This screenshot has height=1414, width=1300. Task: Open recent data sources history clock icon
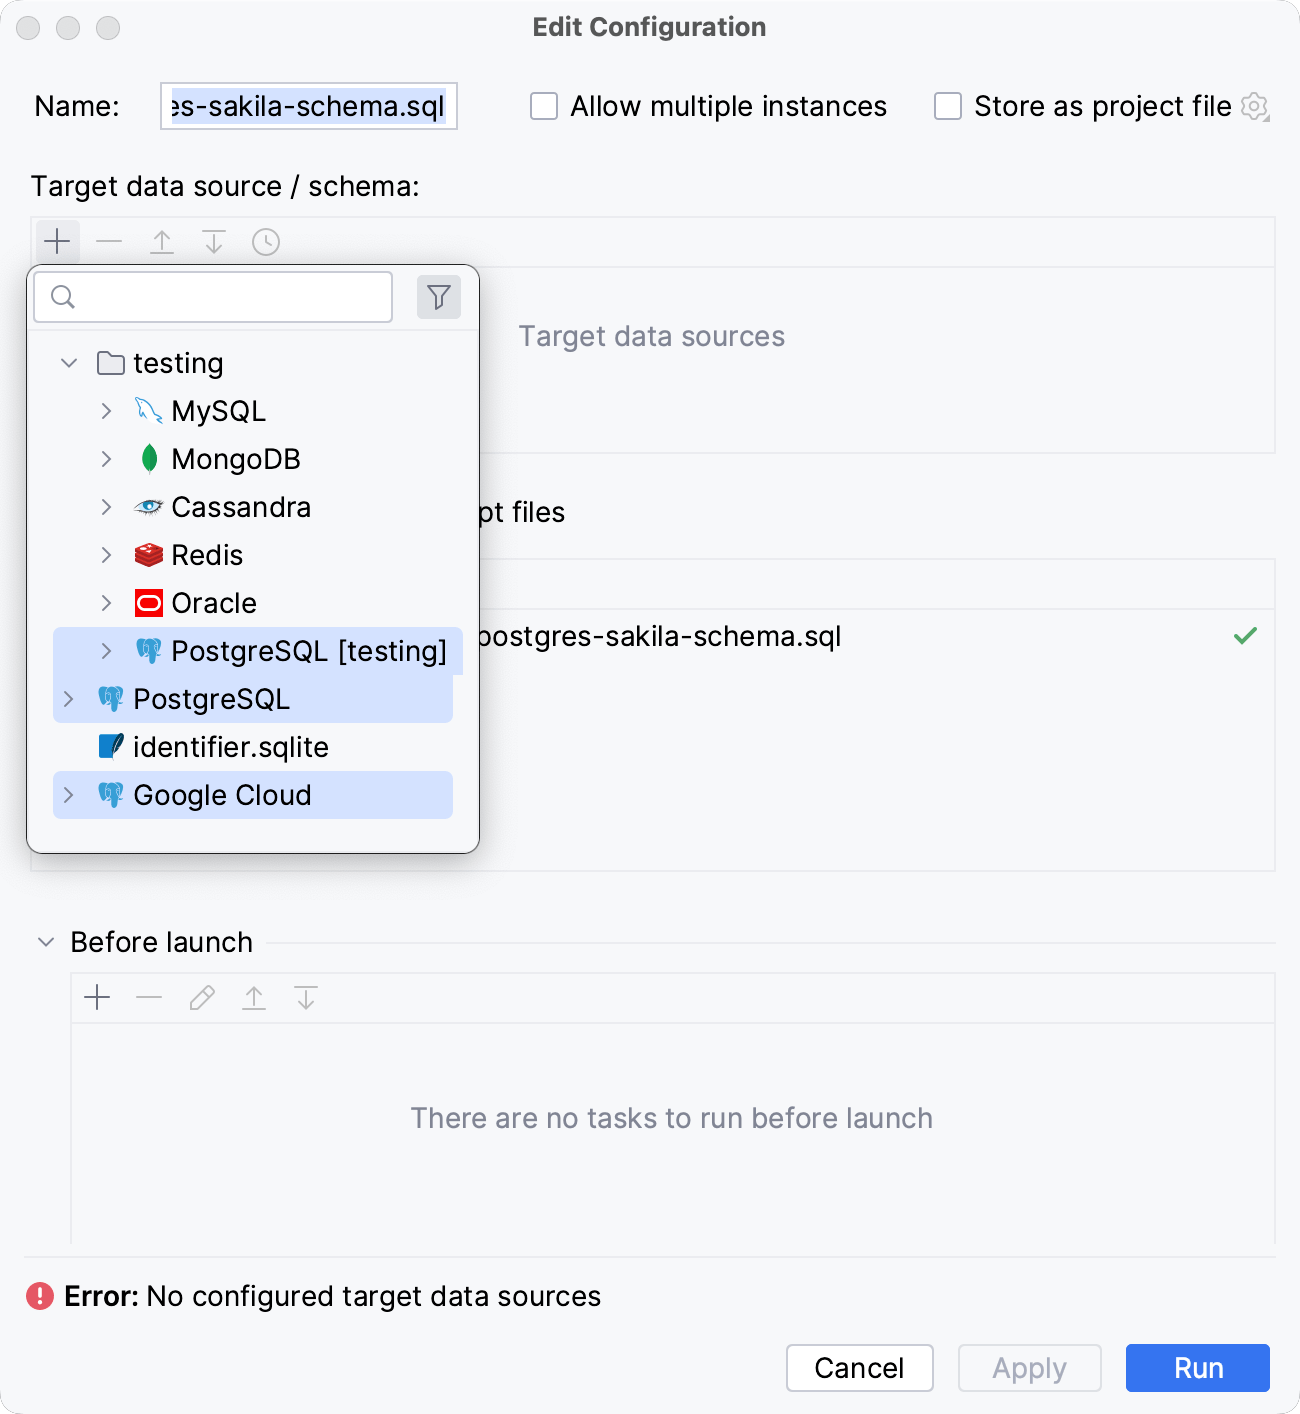click(265, 241)
